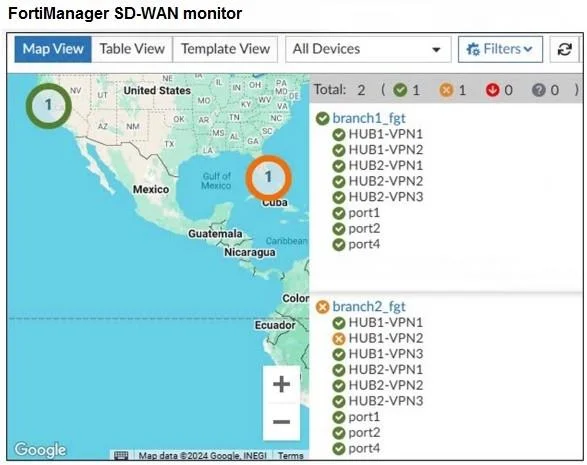Click the refresh icon button
Screen dimensions: 587x465
pos(564,49)
